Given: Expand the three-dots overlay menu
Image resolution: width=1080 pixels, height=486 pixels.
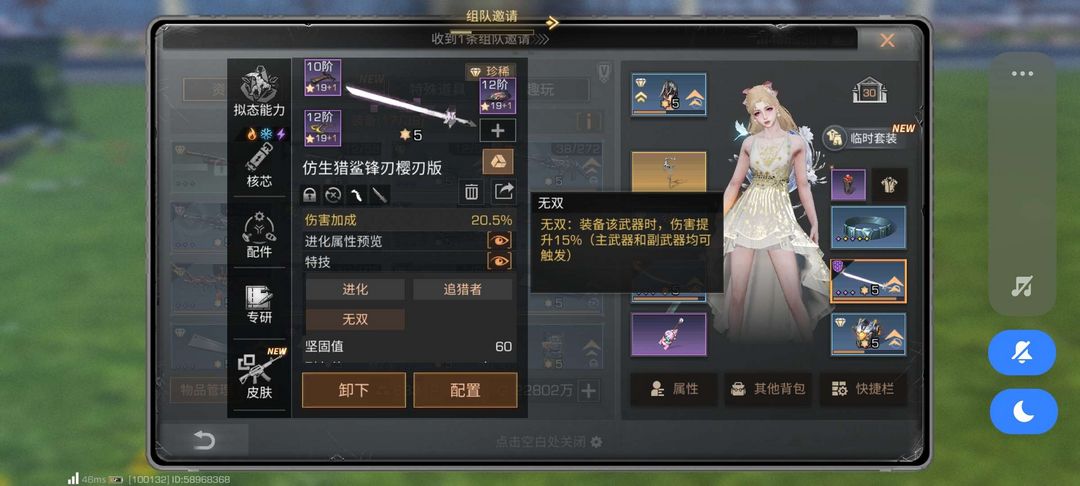Looking at the screenshot, I should pyautogui.click(x=1022, y=74).
